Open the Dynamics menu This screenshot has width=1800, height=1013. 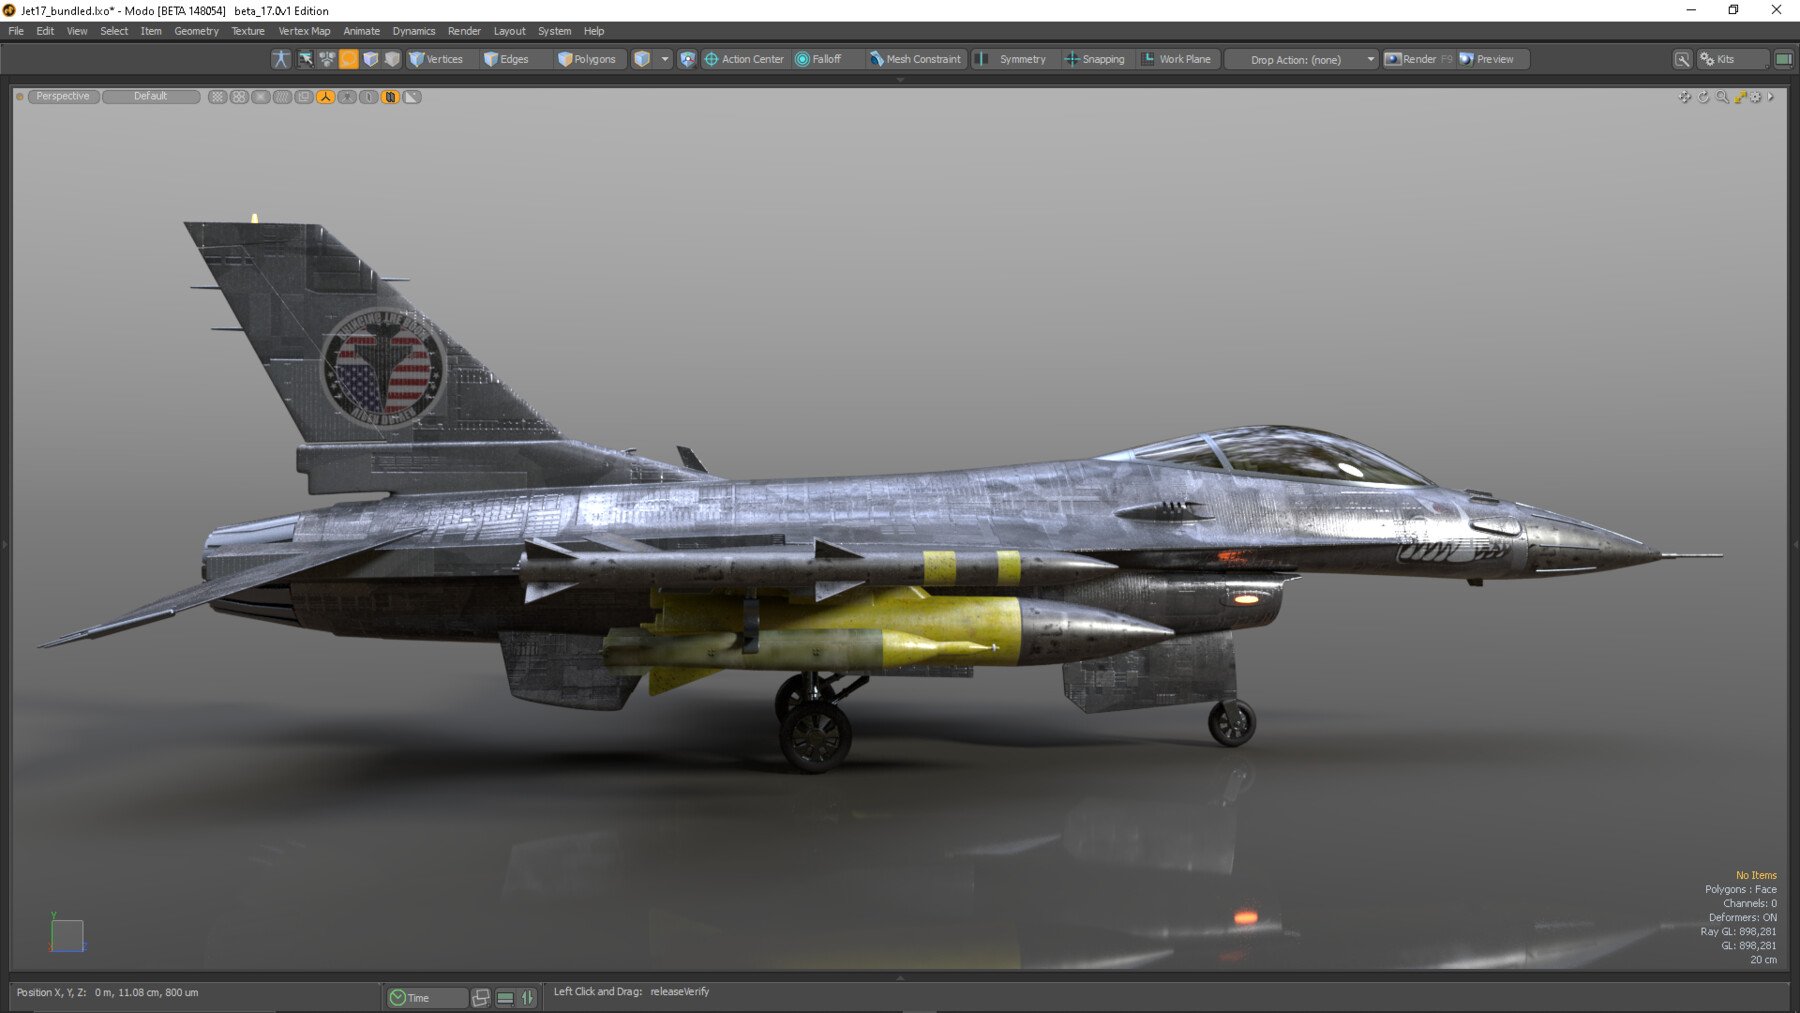413,31
